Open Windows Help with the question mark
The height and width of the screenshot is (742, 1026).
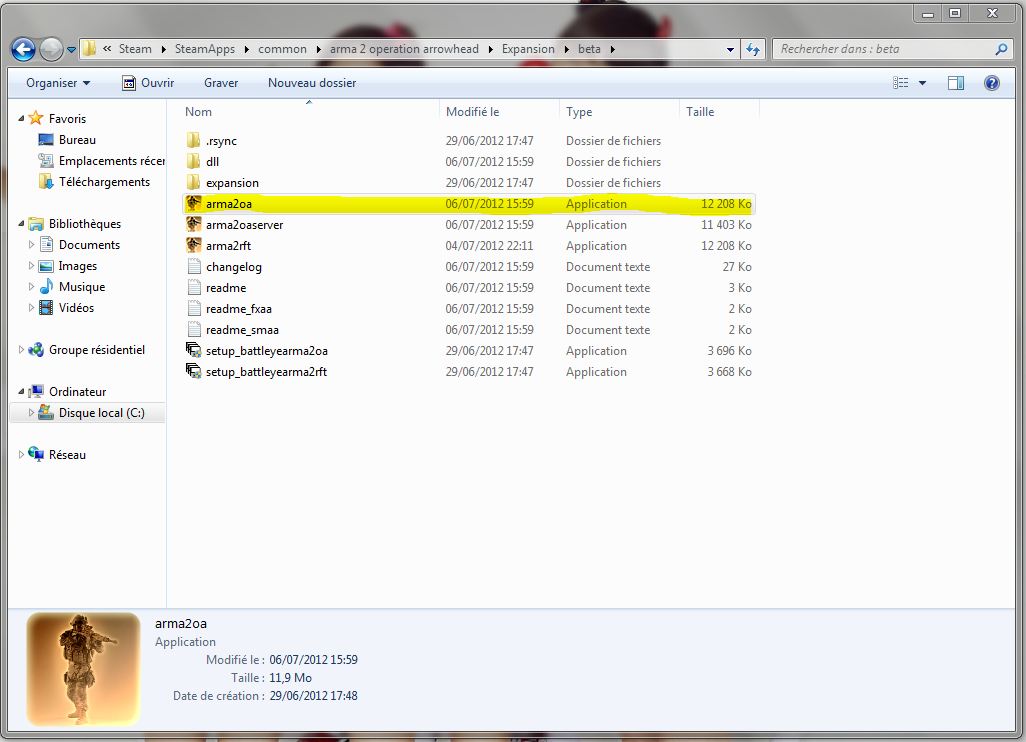(992, 83)
